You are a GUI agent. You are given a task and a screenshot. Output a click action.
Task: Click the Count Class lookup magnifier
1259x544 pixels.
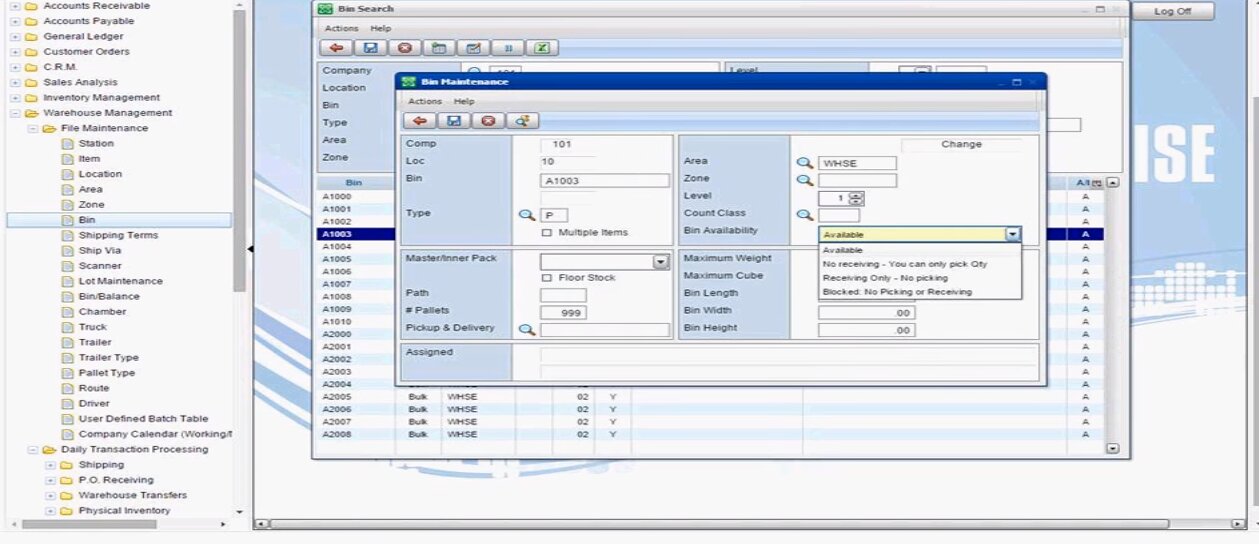(x=803, y=215)
